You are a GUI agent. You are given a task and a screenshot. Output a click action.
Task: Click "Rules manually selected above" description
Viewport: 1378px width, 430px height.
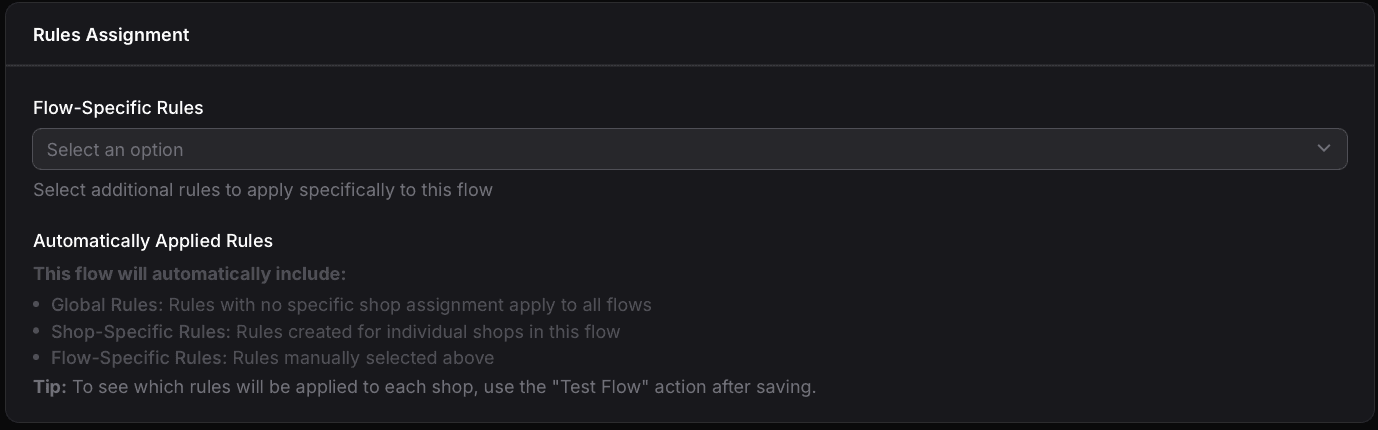click(364, 358)
